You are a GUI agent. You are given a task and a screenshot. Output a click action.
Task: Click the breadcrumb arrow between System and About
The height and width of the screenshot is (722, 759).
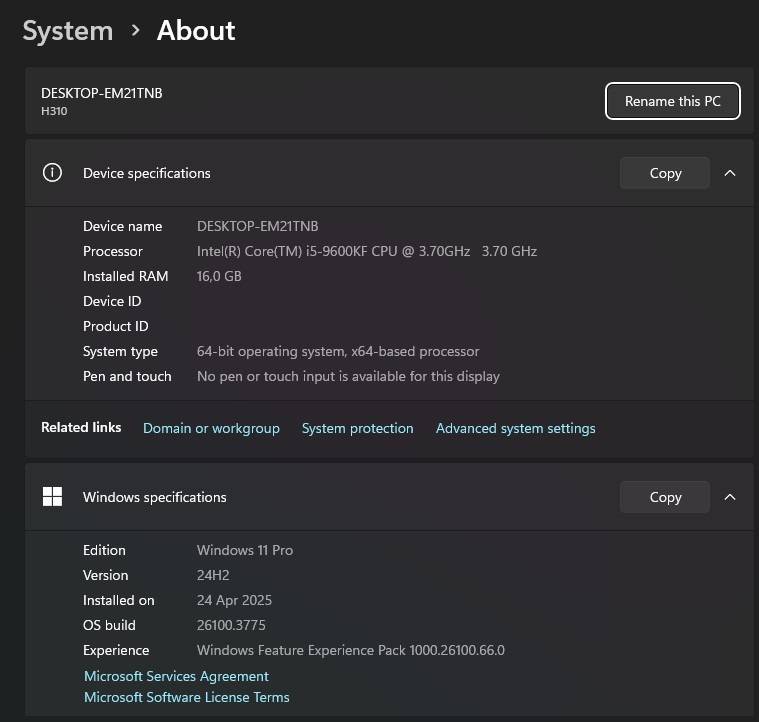[135, 31]
